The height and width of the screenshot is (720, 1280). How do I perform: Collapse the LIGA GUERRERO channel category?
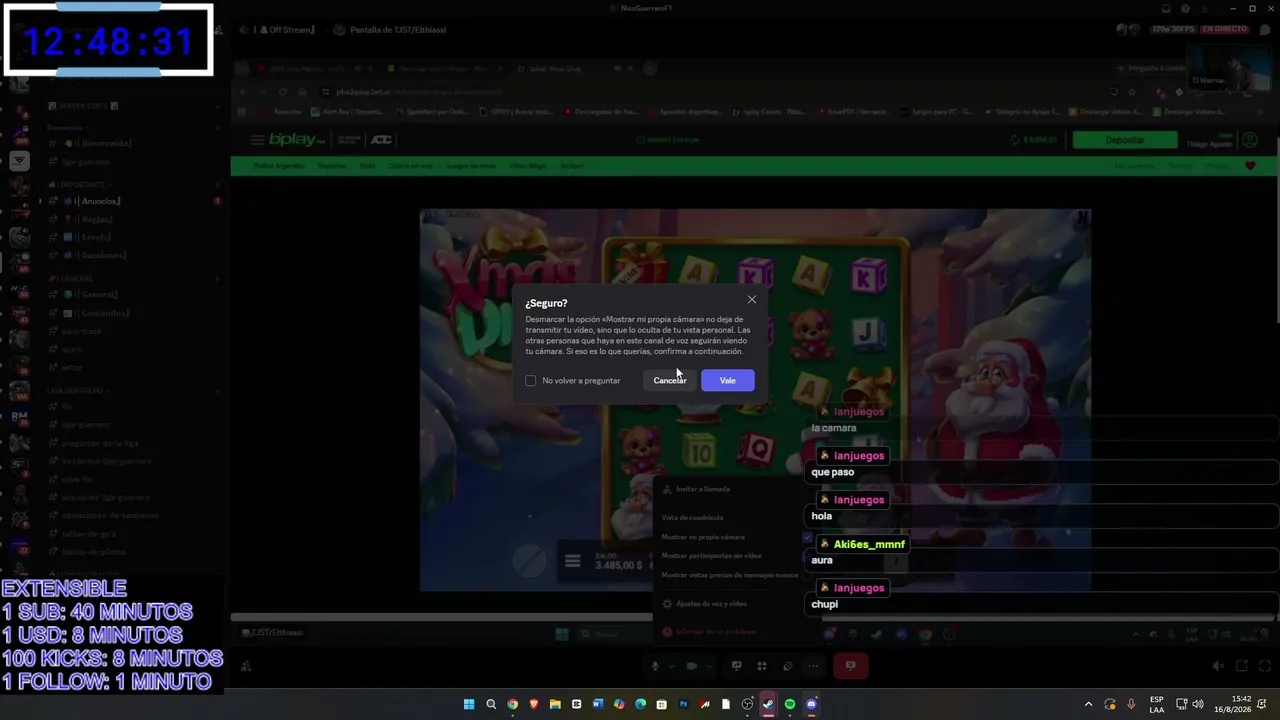click(78, 390)
